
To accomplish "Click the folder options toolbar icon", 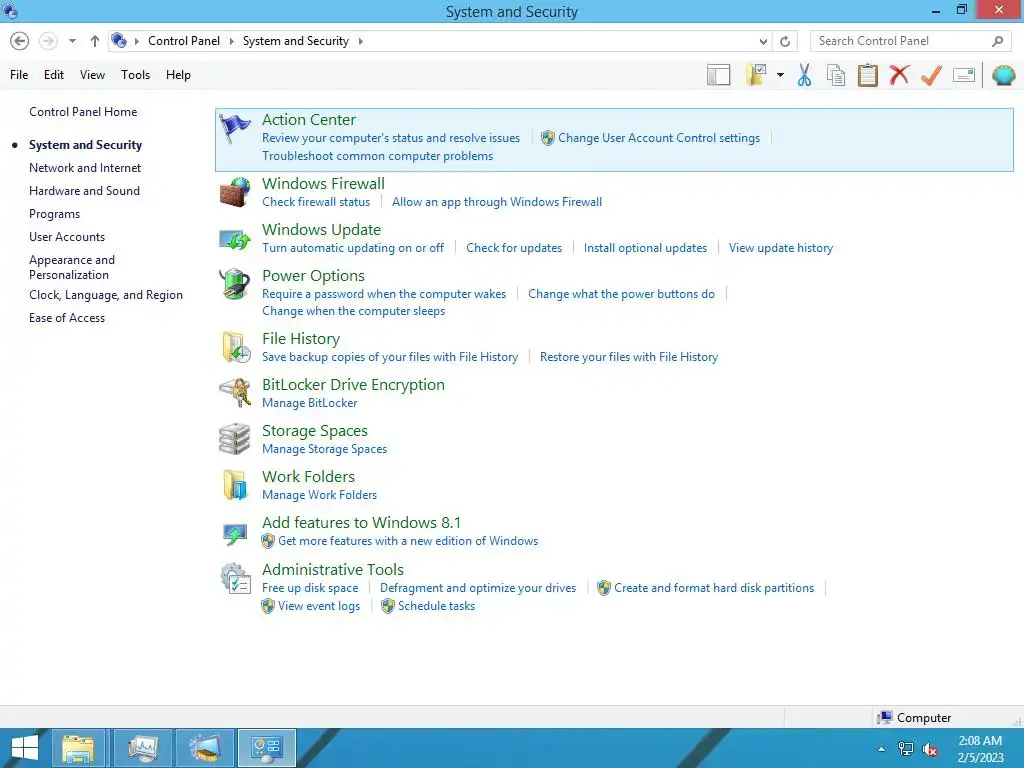I will point(756,75).
